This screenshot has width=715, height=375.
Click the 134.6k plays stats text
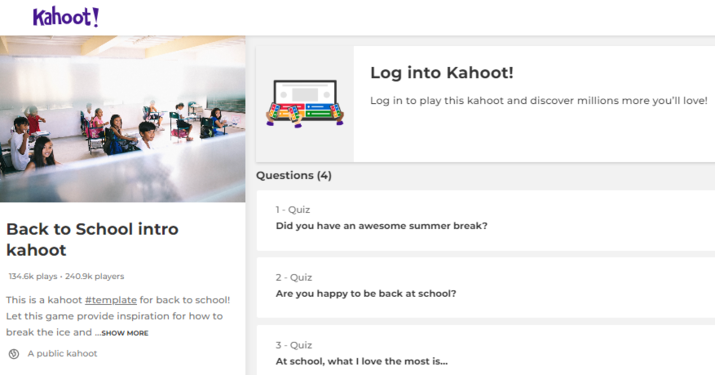[x=33, y=276]
